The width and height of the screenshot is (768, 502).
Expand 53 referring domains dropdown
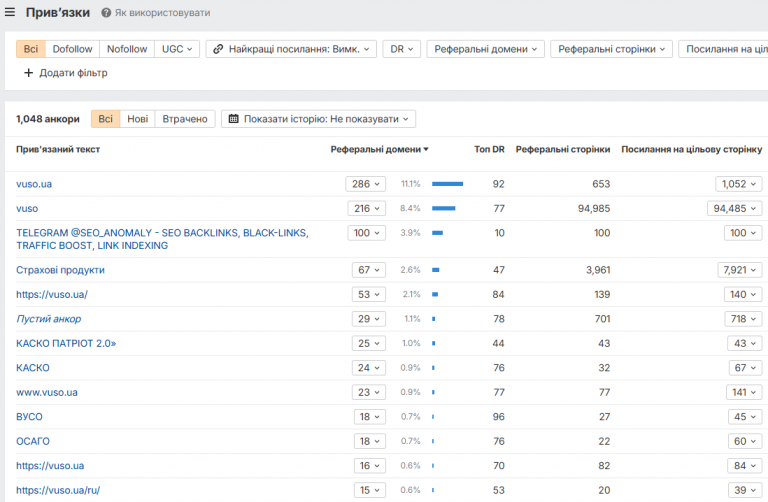pos(368,294)
